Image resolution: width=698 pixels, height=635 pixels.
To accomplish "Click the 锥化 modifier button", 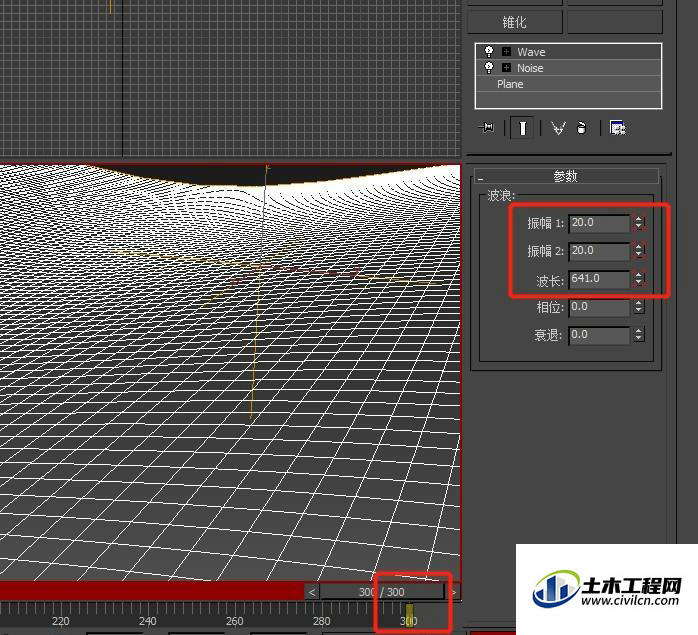I will click(x=515, y=22).
